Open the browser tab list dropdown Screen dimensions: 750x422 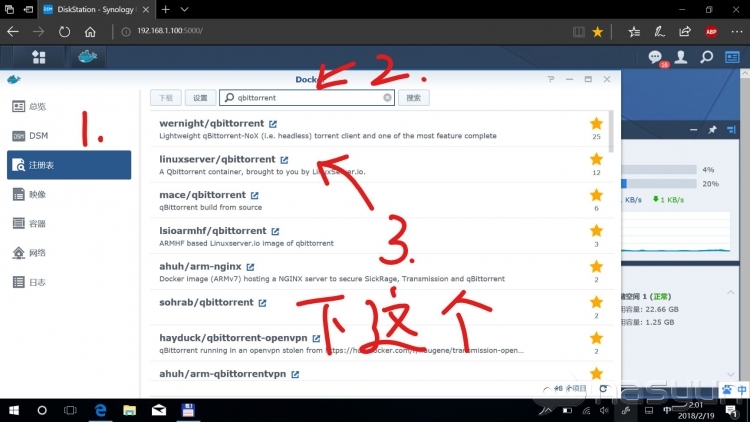click(x=184, y=9)
